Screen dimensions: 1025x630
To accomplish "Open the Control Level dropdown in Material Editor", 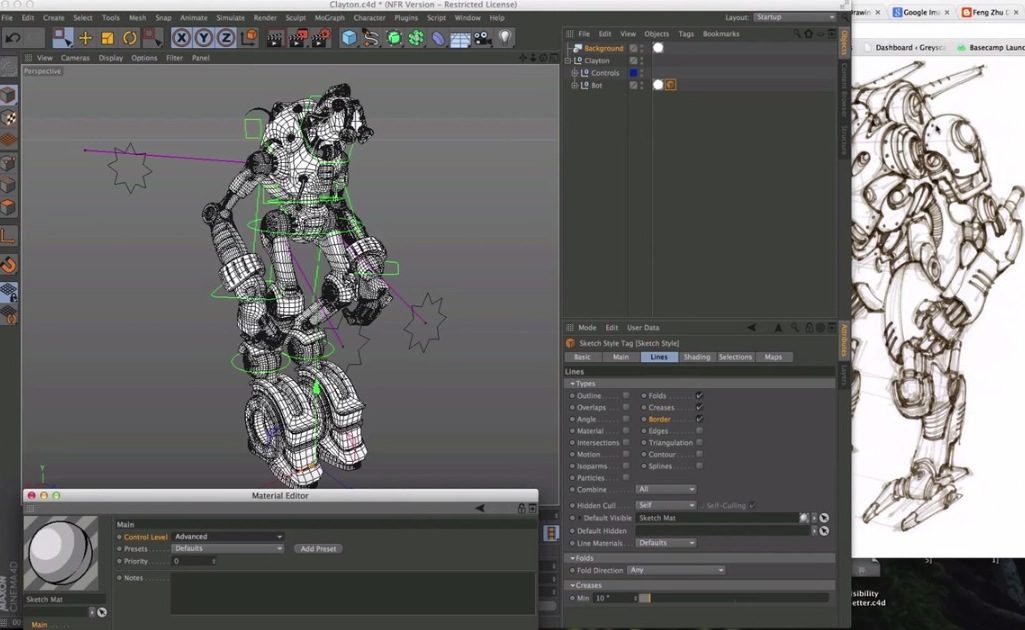I will [228, 536].
